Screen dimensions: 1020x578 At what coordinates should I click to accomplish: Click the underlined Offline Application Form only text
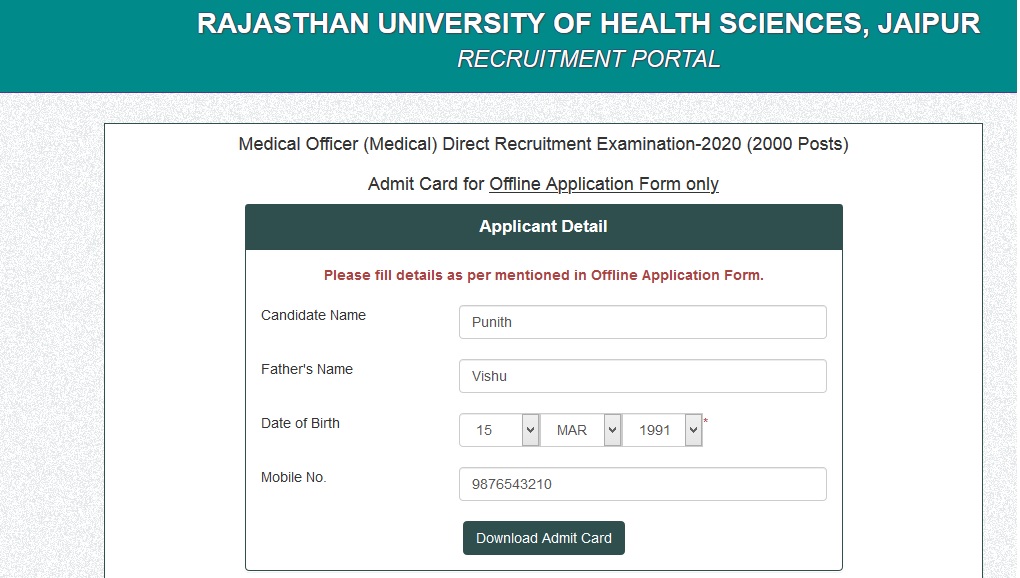[604, 184]
